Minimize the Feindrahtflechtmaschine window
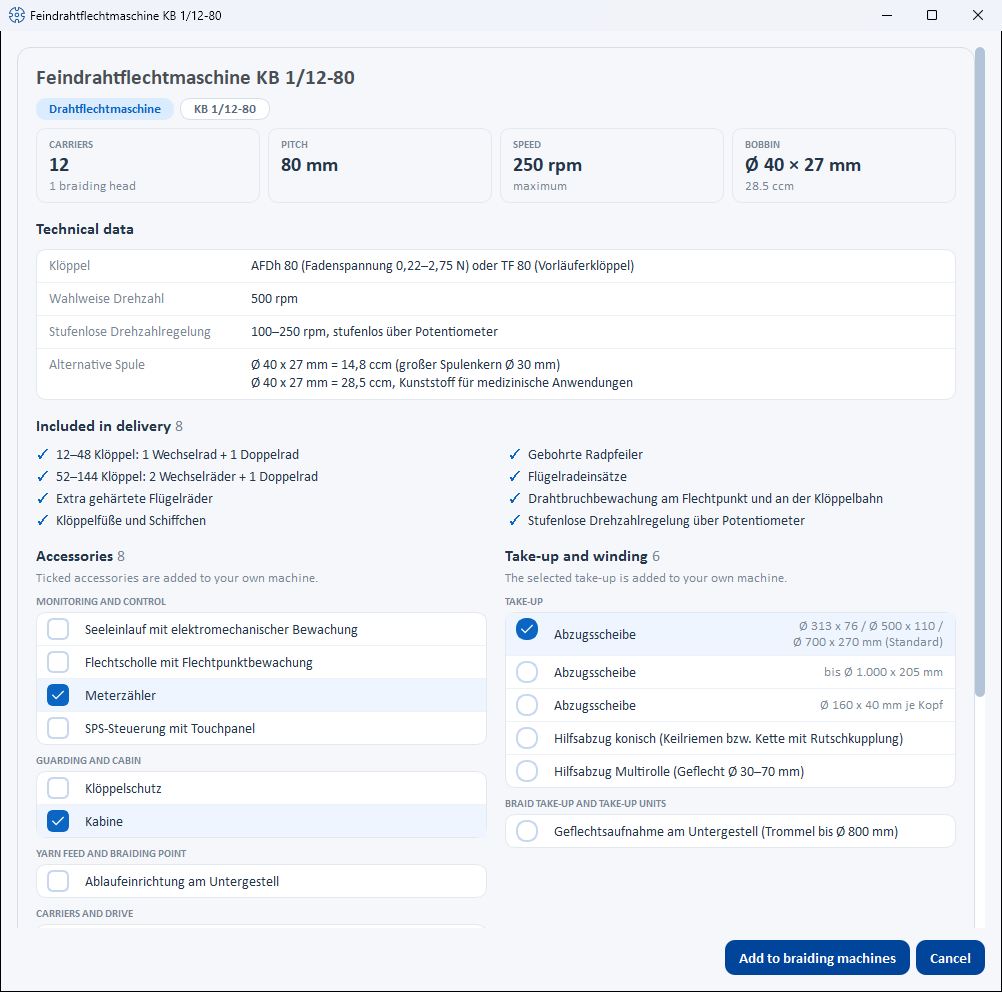This screenshot has width=1002, height=992. point(887,15)
